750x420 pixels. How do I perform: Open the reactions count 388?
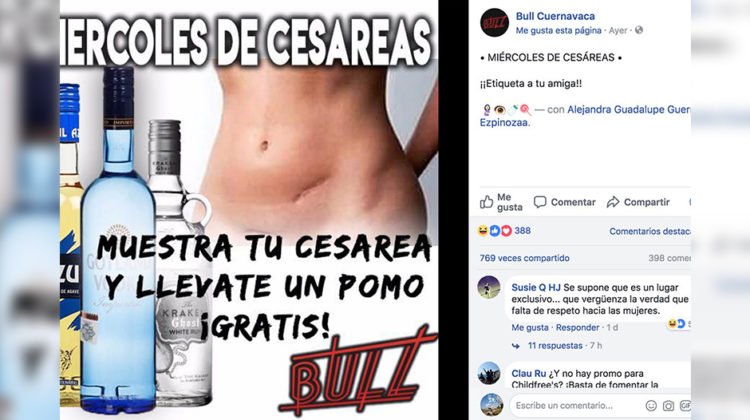coord(522,231)
